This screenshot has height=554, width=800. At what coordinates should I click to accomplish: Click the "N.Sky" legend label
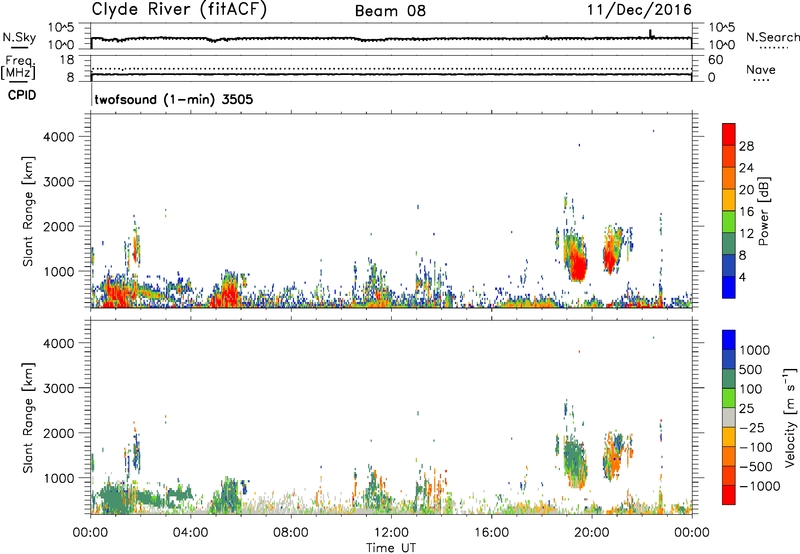(x=19, y=37)
